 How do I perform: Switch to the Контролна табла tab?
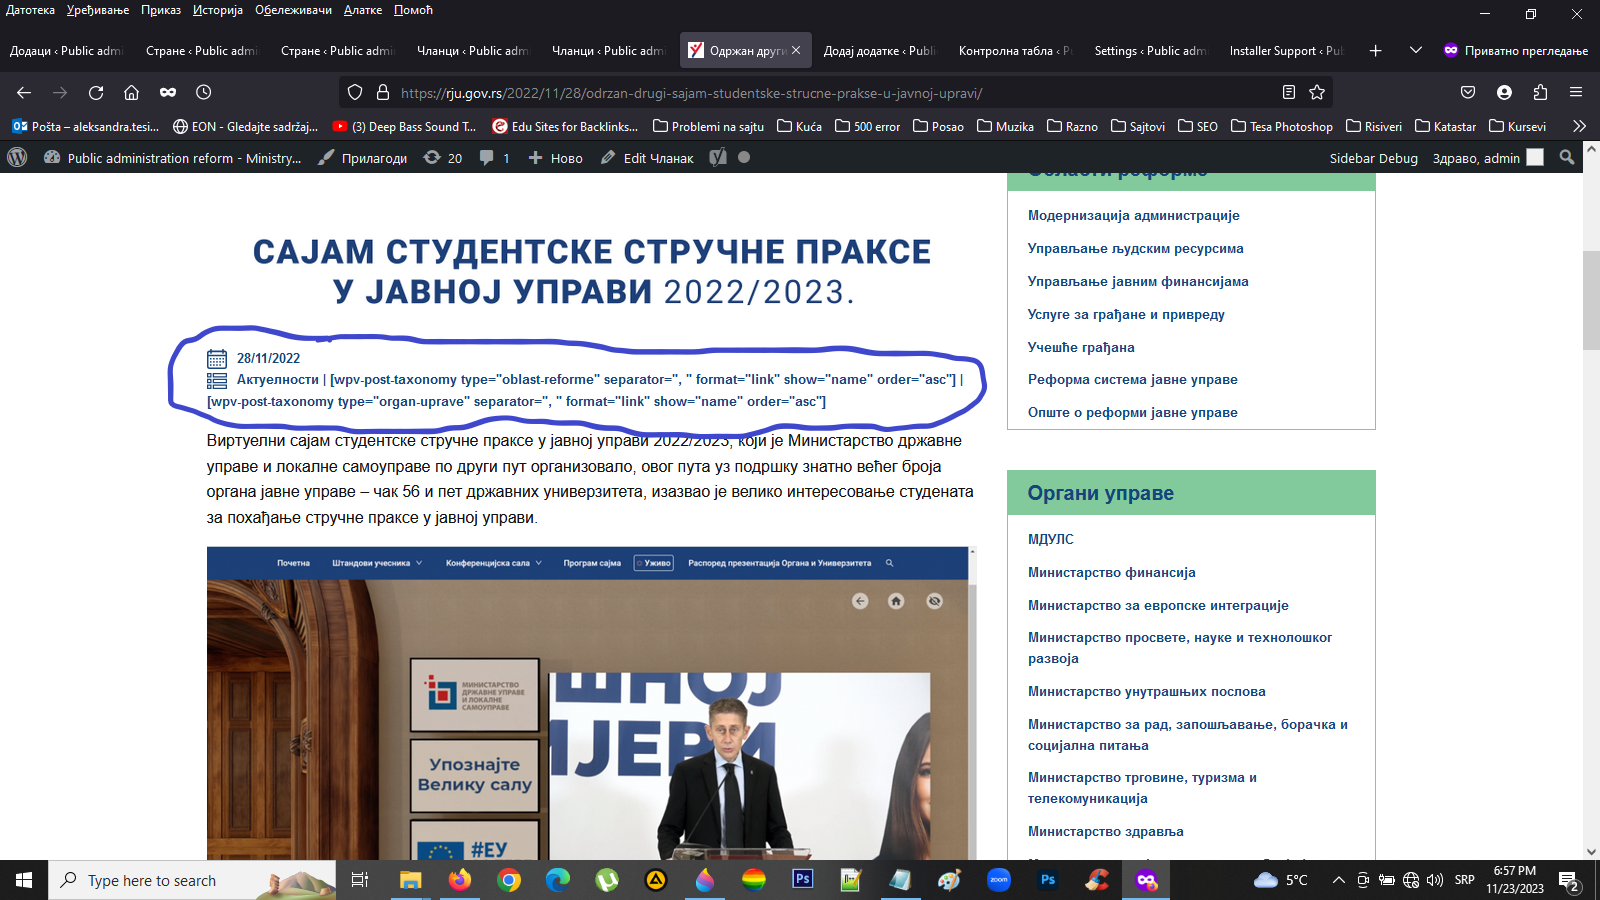[1014, 50]
